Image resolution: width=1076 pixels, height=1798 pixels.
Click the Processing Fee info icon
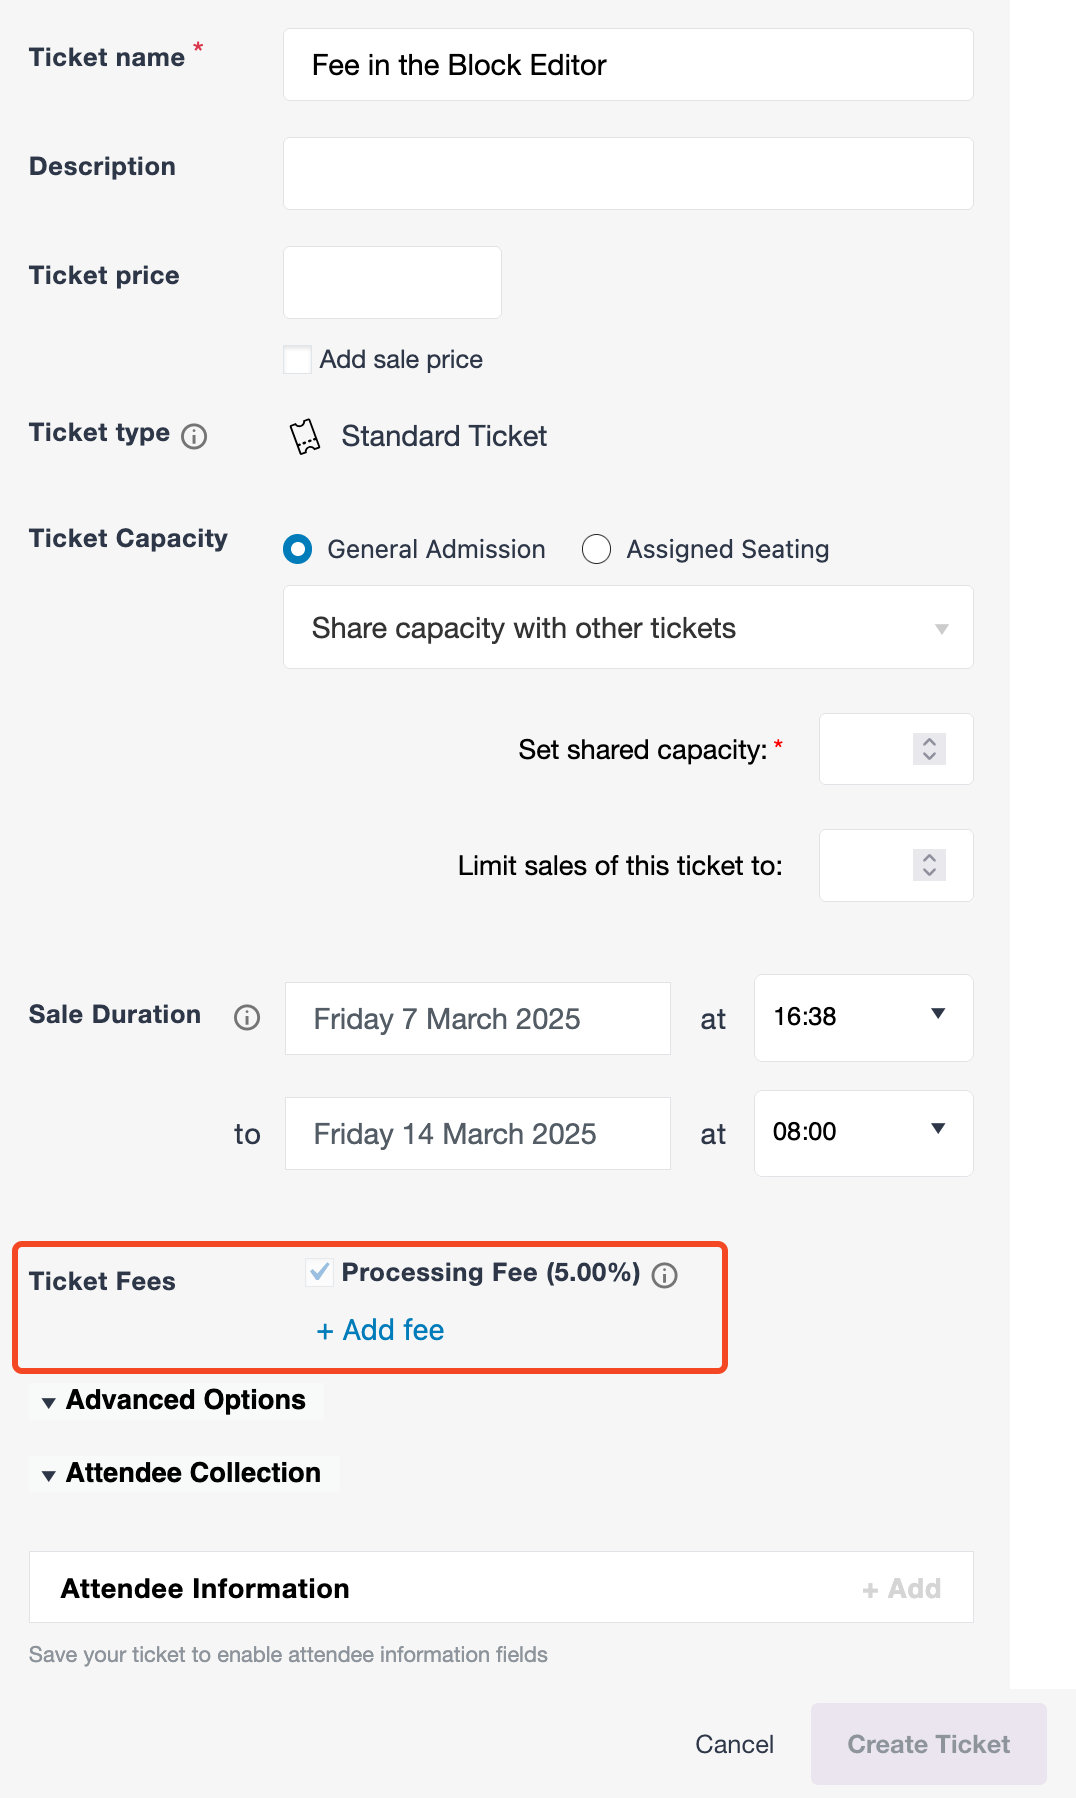tap(665, 1275)
